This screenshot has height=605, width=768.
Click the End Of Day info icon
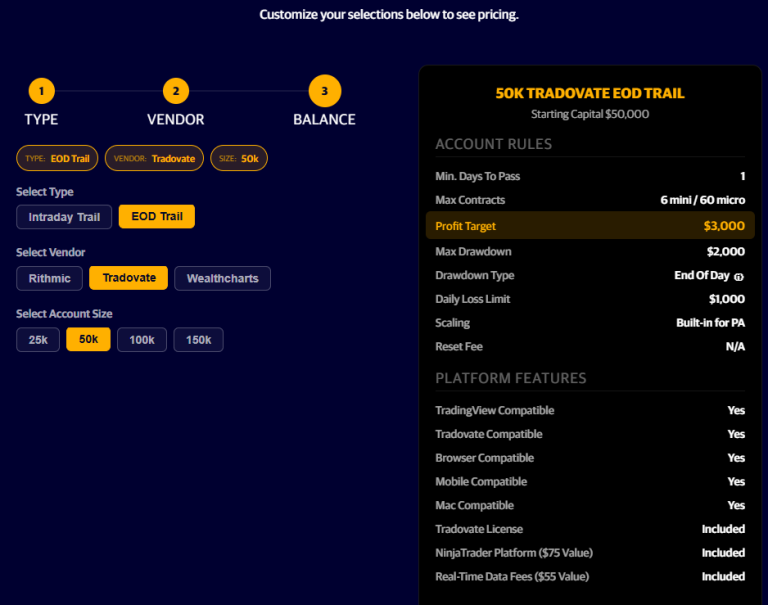(739, 276)
